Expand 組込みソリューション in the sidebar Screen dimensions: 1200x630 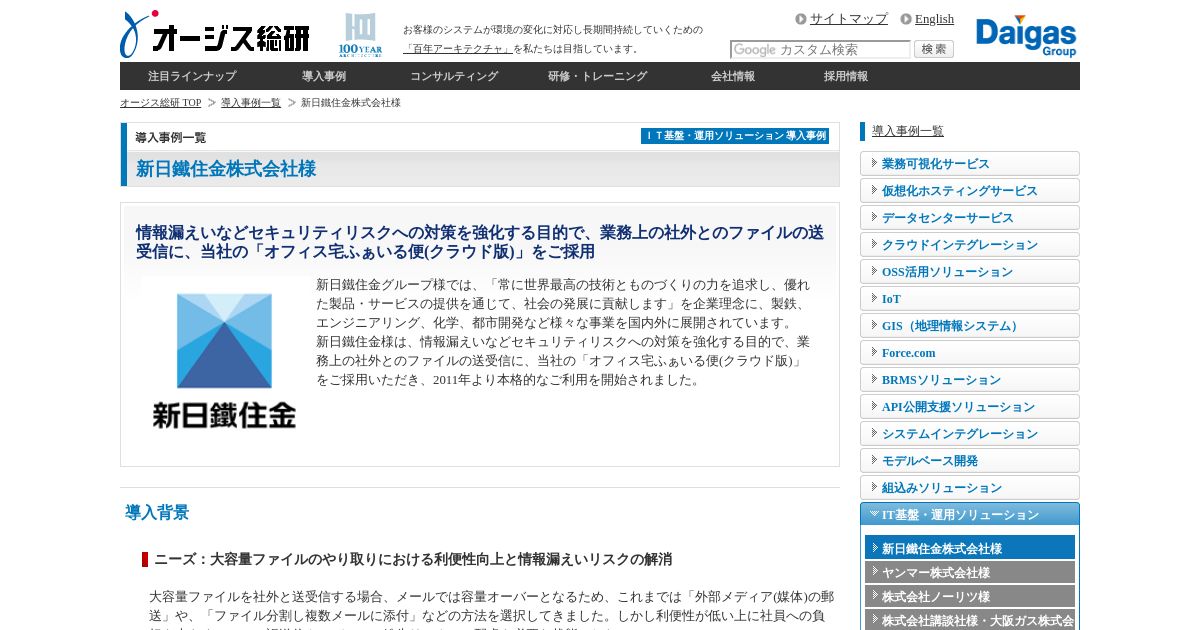tap(970, 488)
